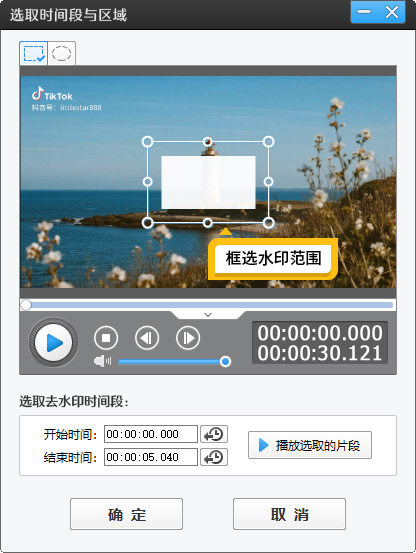Minimize the dialog window

(364, 12)
